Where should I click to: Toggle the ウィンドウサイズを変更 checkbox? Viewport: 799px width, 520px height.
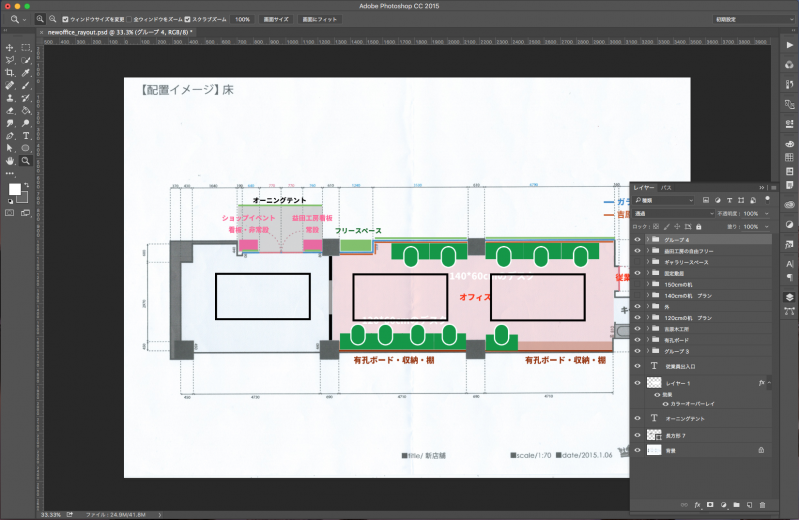click(65, 19)
